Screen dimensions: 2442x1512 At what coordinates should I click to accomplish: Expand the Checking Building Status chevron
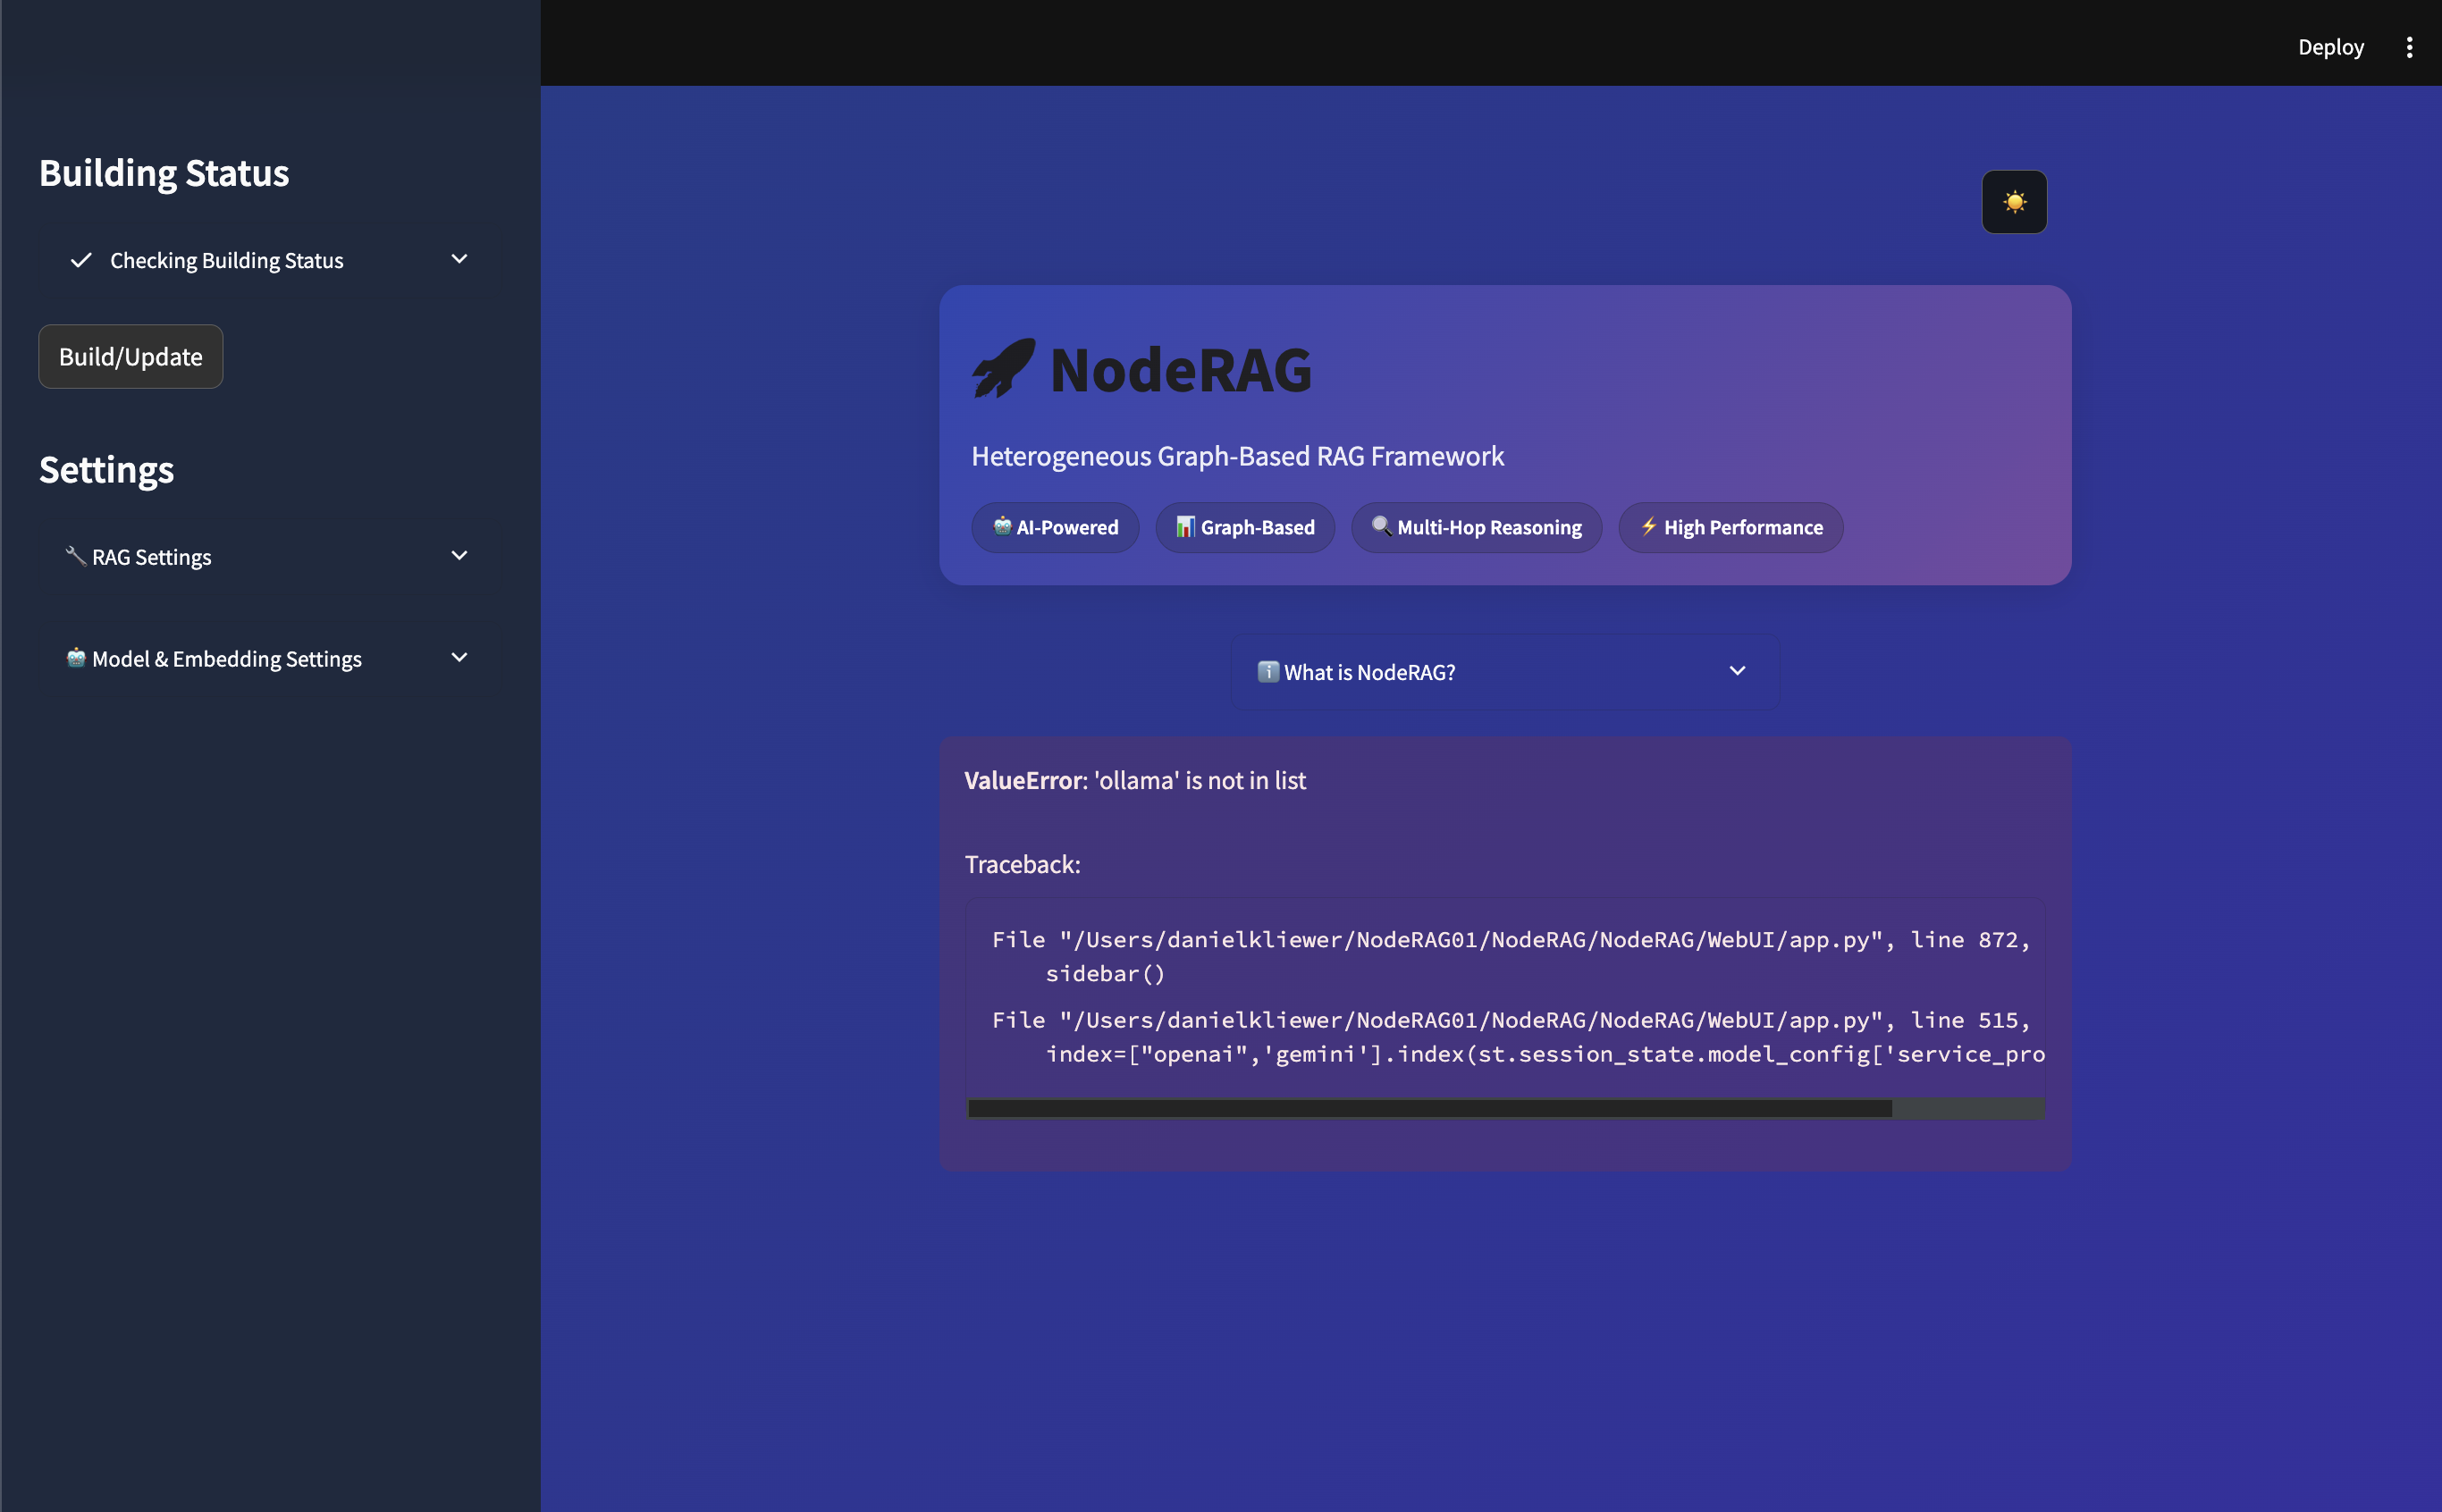[459, 259]
